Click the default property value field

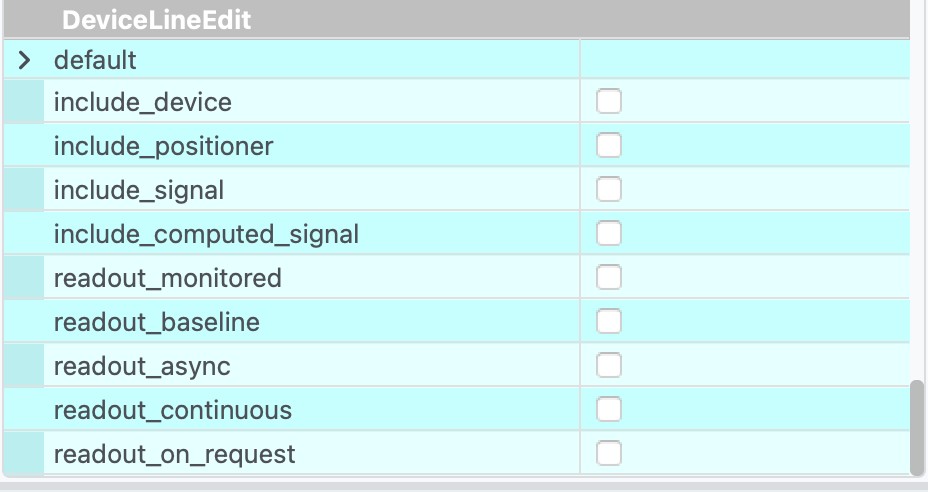coord(744,60)
